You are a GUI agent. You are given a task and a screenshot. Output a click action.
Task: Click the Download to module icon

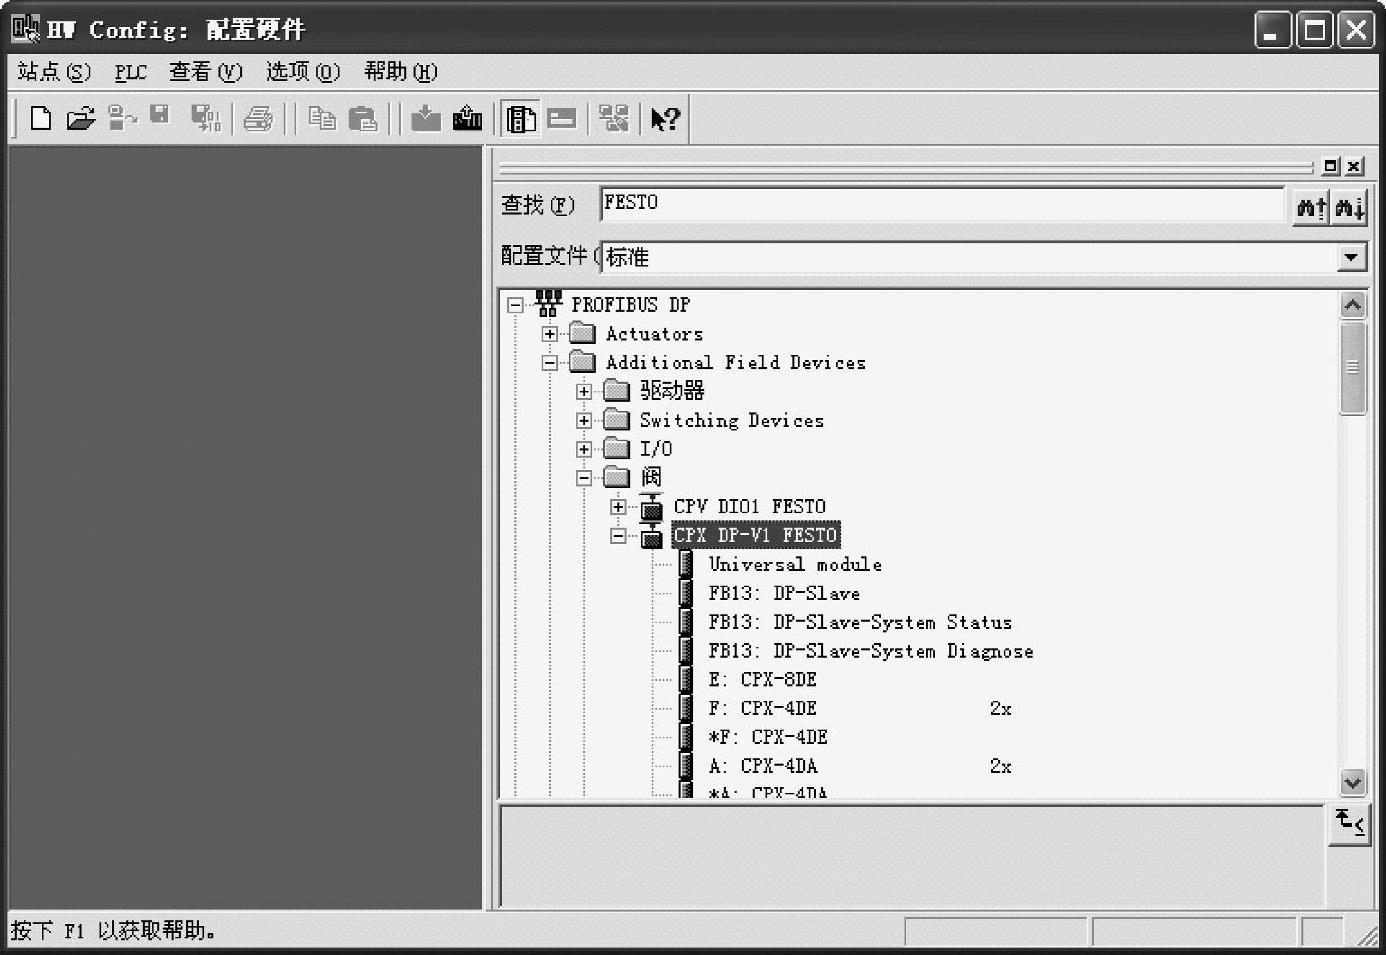pyautogui.click(x=426, y=118)
